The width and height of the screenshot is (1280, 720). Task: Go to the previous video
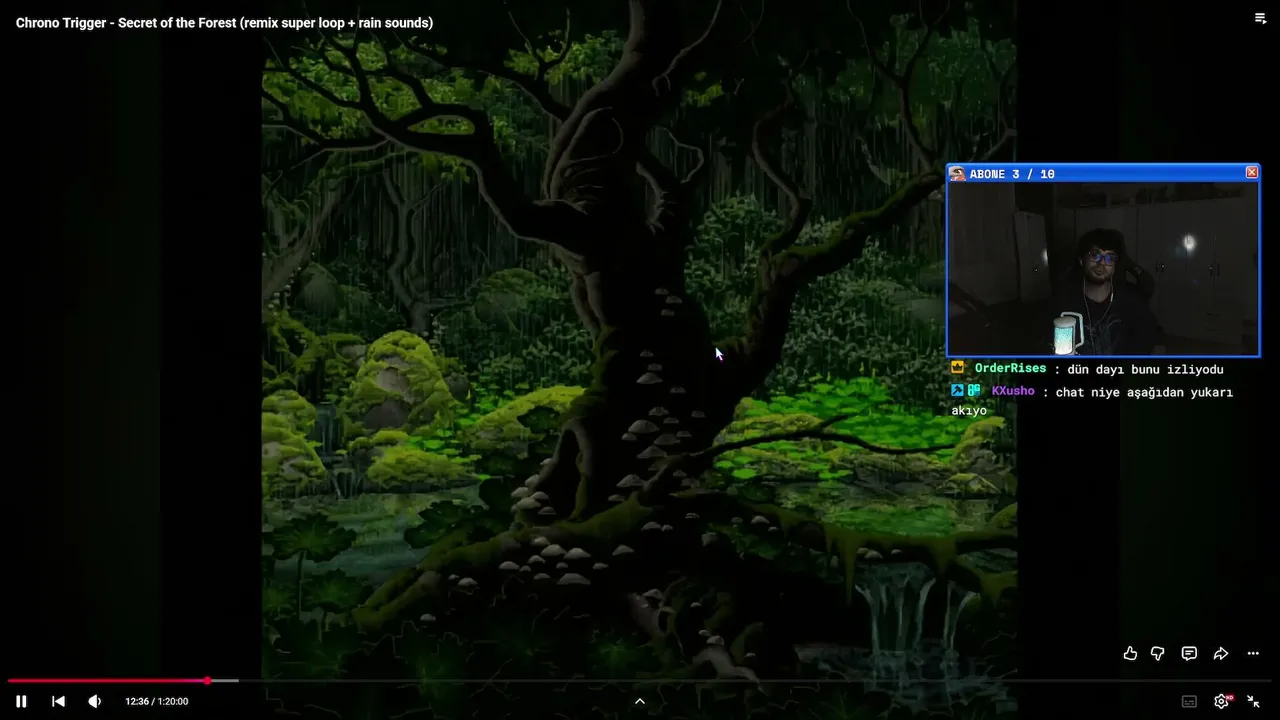58,701
